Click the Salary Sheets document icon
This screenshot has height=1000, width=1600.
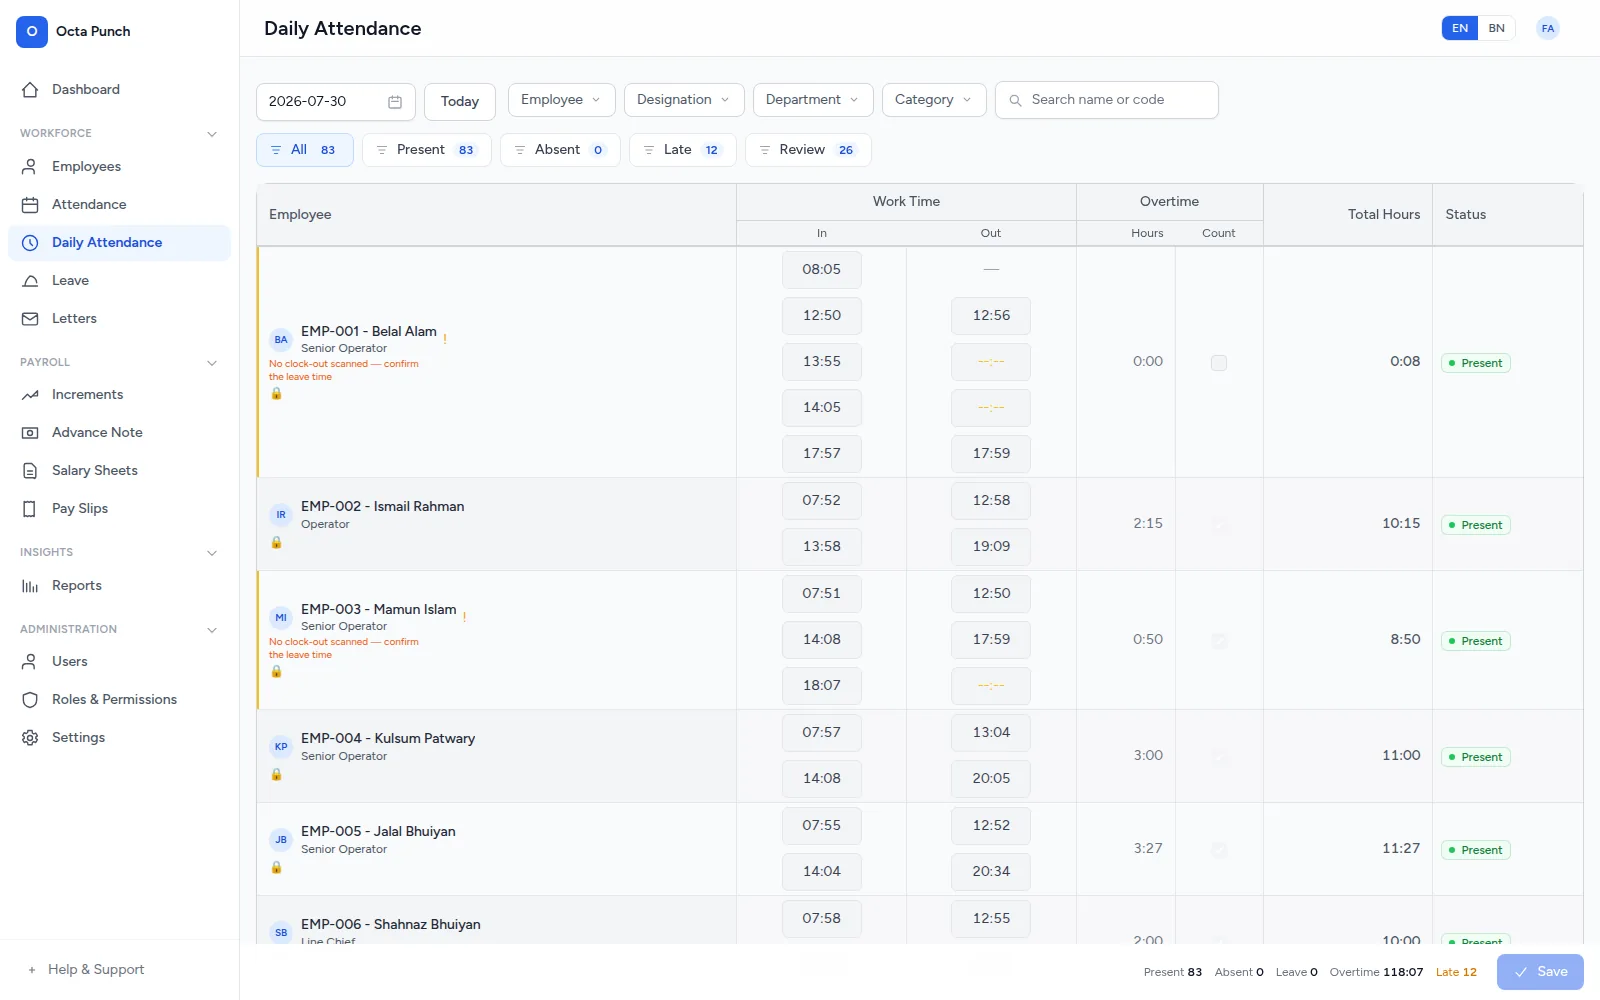(30, 470)
